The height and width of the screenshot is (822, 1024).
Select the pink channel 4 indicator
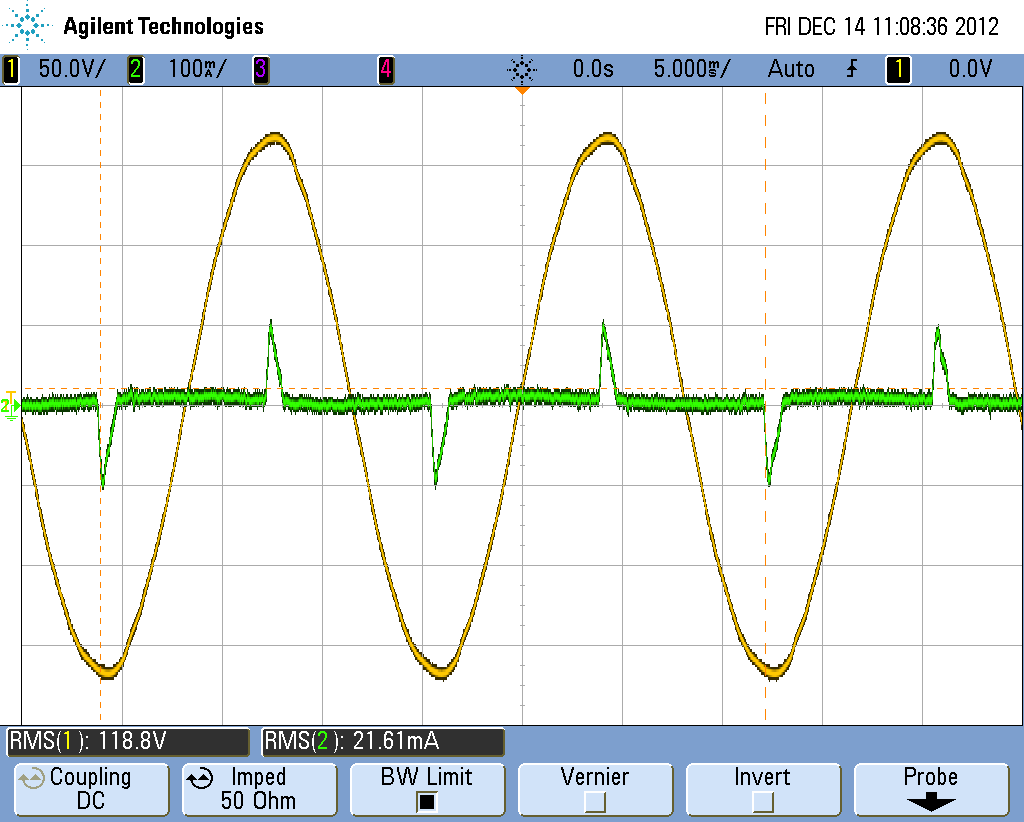click(x=386, y=69)
